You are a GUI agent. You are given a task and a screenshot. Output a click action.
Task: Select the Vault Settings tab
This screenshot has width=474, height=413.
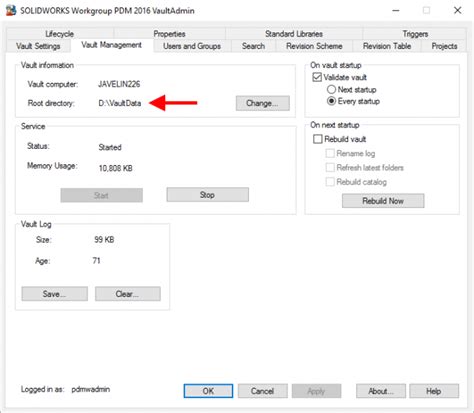38,46
